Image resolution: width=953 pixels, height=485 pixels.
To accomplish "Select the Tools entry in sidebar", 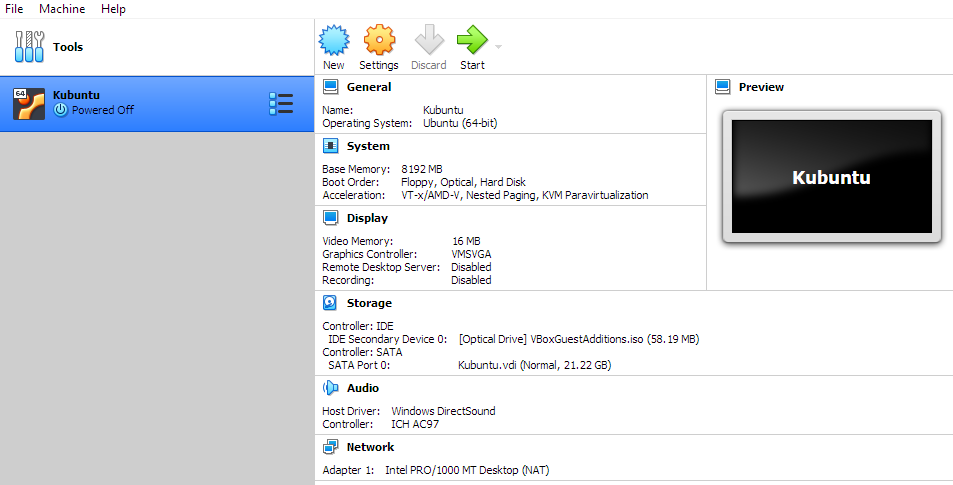I will (157, 47).
